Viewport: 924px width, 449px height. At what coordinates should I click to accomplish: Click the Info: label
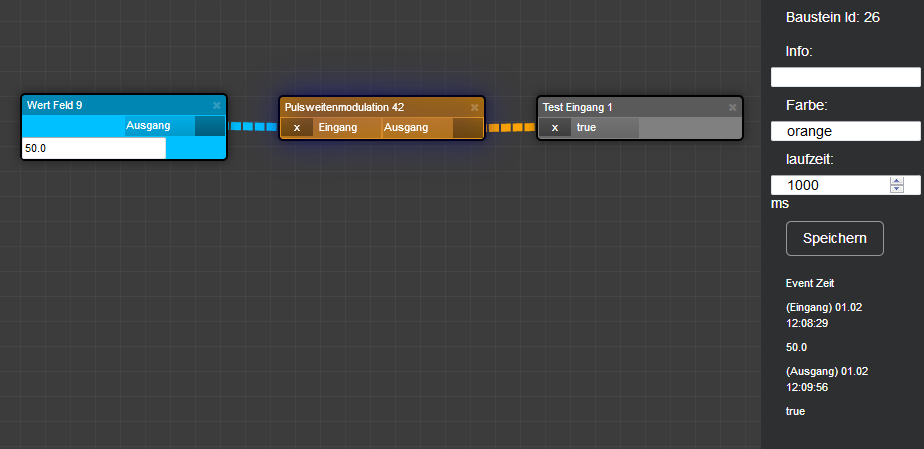799,51
